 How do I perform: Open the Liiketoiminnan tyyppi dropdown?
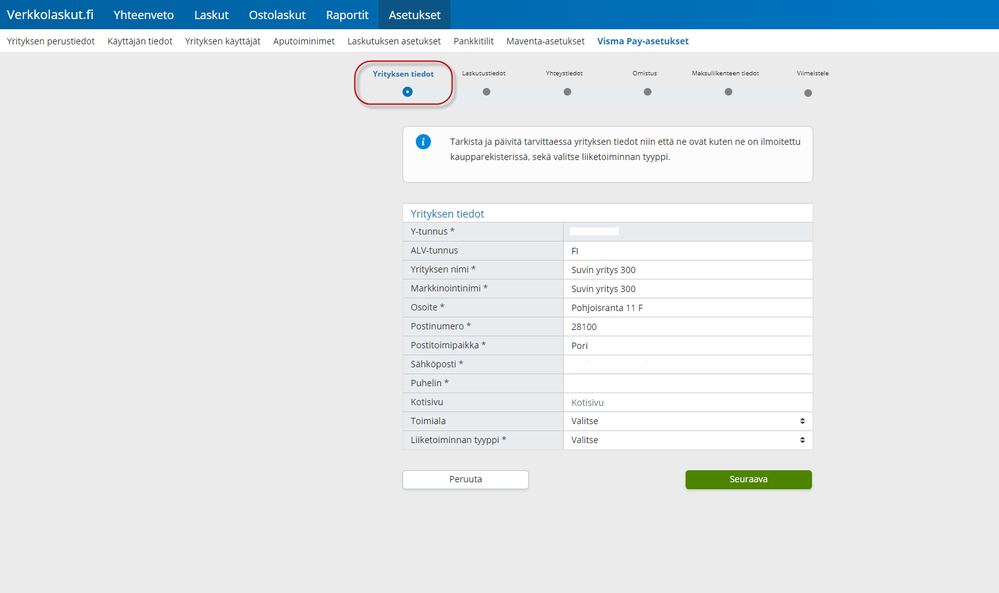688,440
